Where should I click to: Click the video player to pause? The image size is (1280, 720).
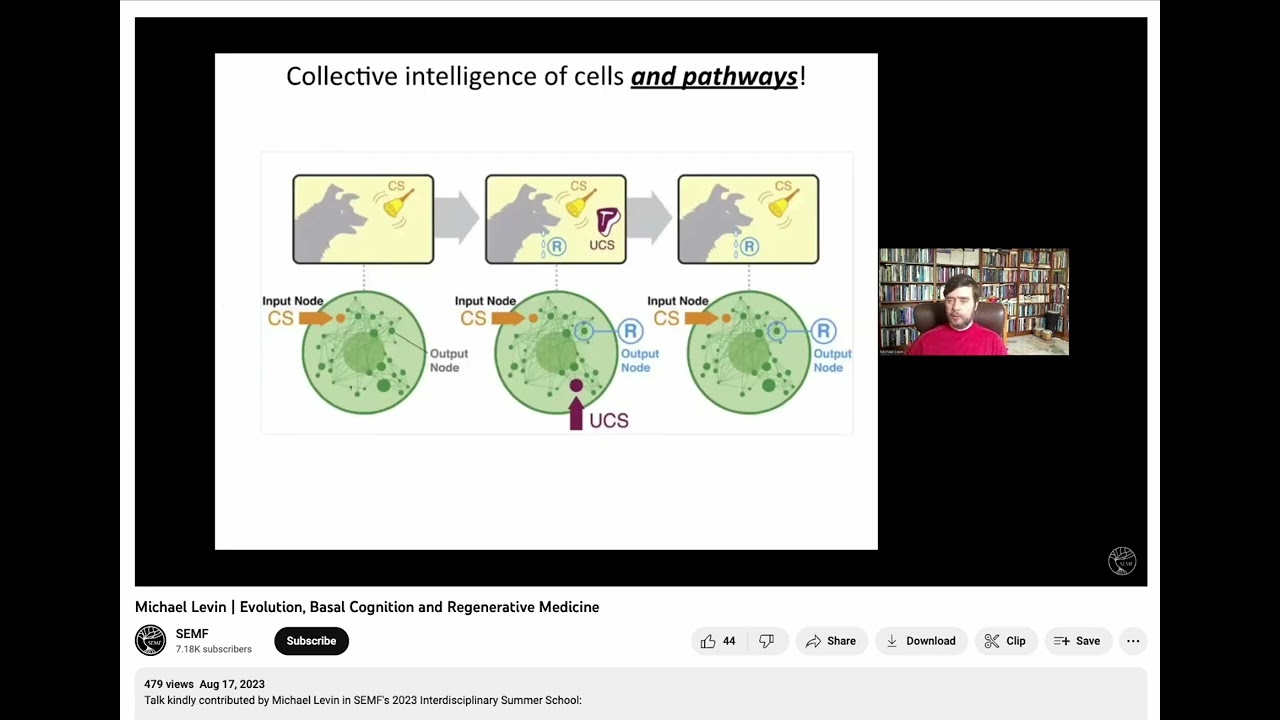coord(641,301)
